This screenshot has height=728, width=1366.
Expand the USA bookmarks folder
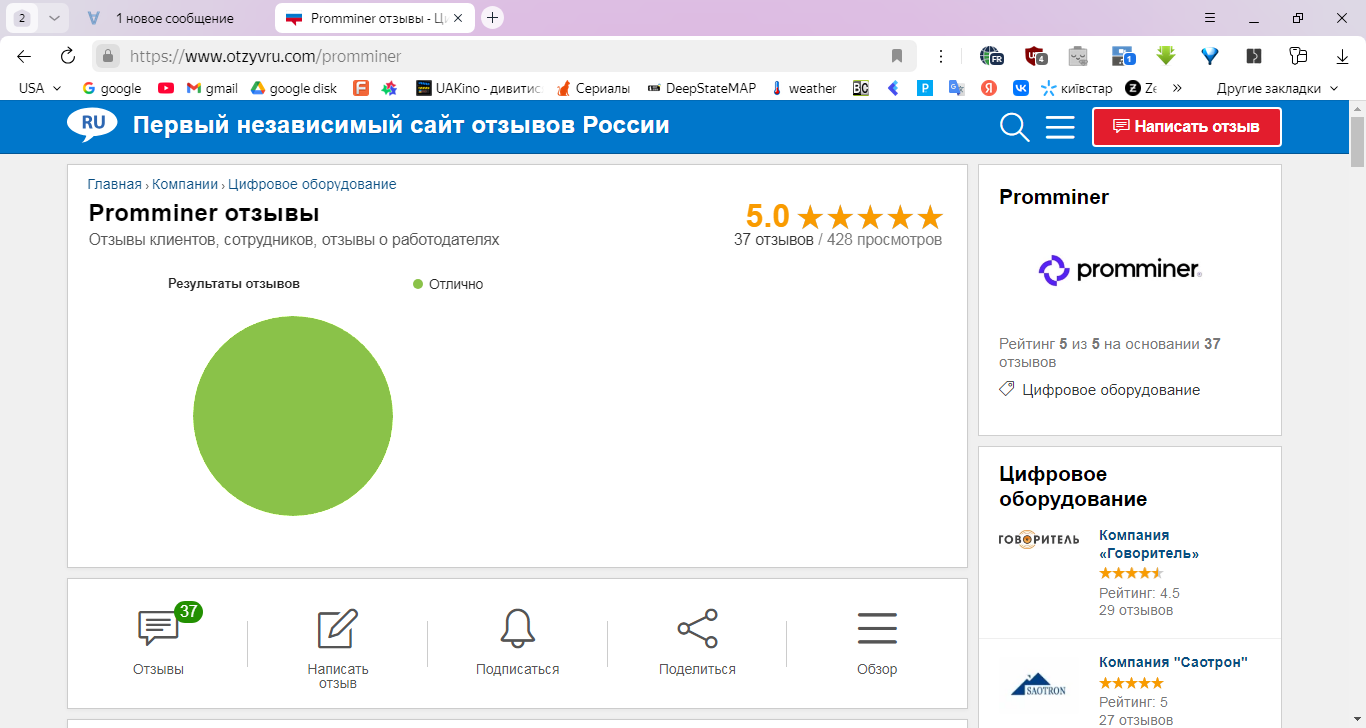pyautogui.click(x=40, y=88)
